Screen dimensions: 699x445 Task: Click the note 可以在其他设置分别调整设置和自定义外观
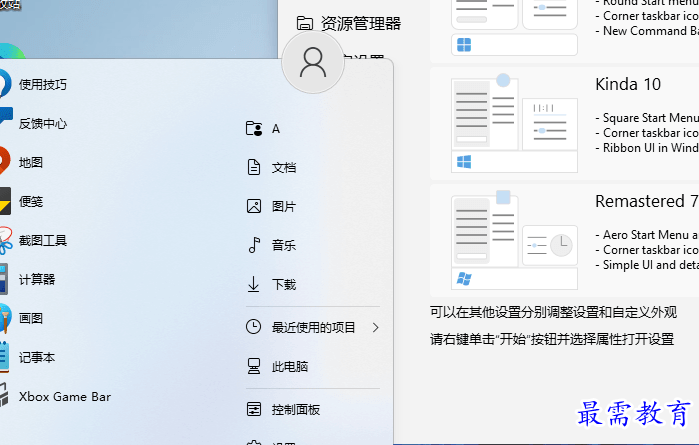click(553, 312)
